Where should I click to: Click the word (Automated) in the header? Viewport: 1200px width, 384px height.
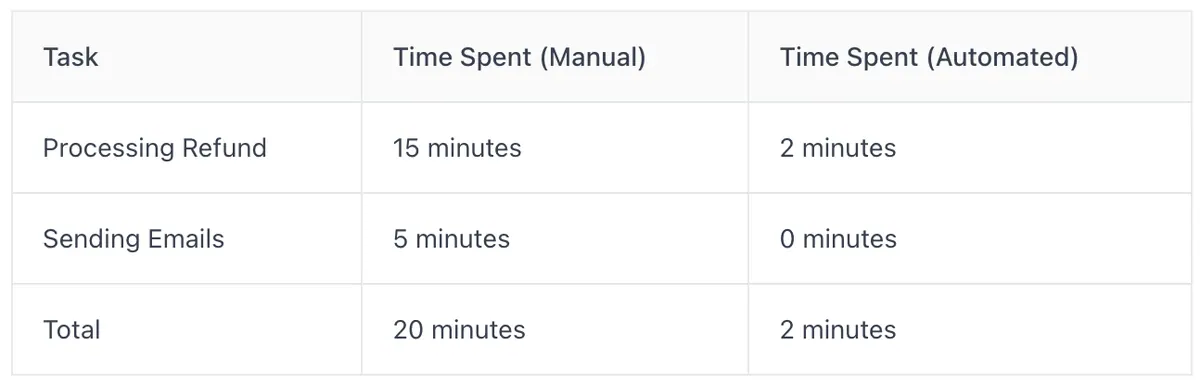1003,57
